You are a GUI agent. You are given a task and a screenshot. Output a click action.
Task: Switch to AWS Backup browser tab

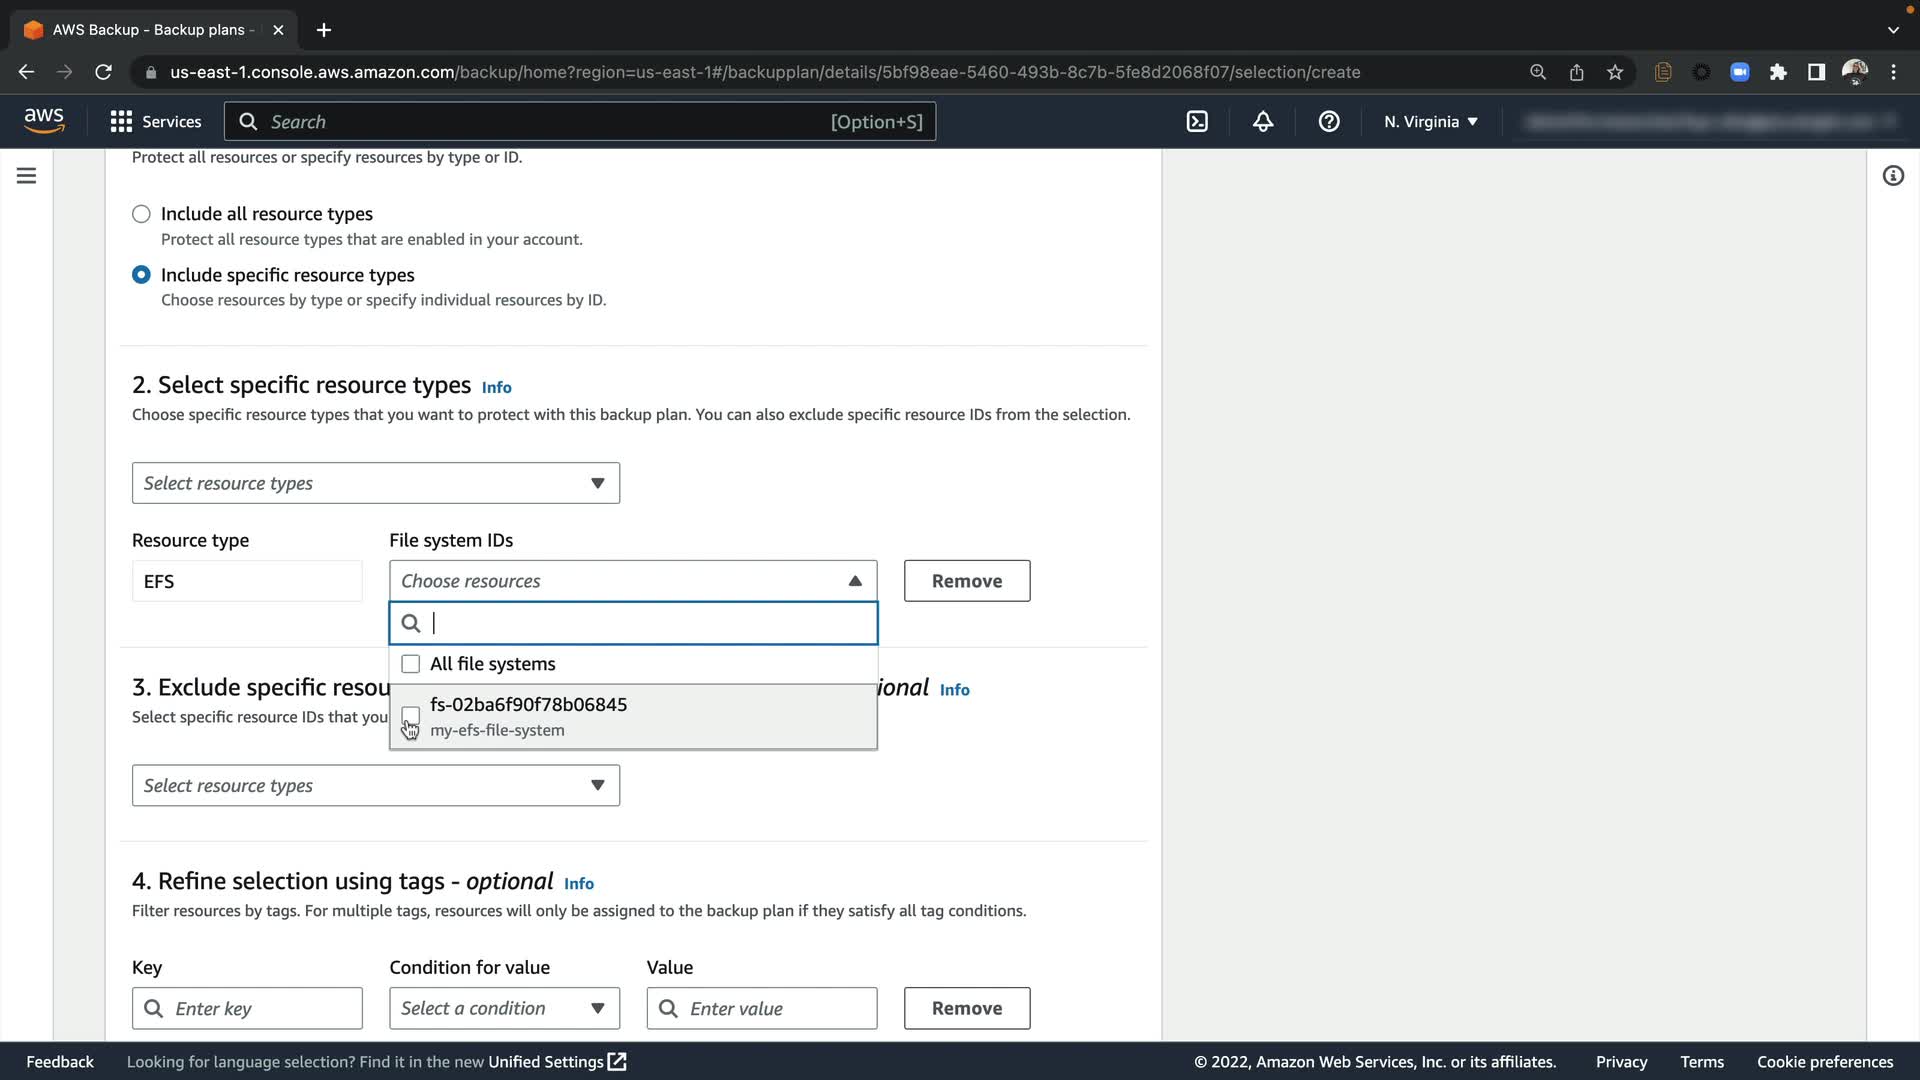(x=148, y=30)
